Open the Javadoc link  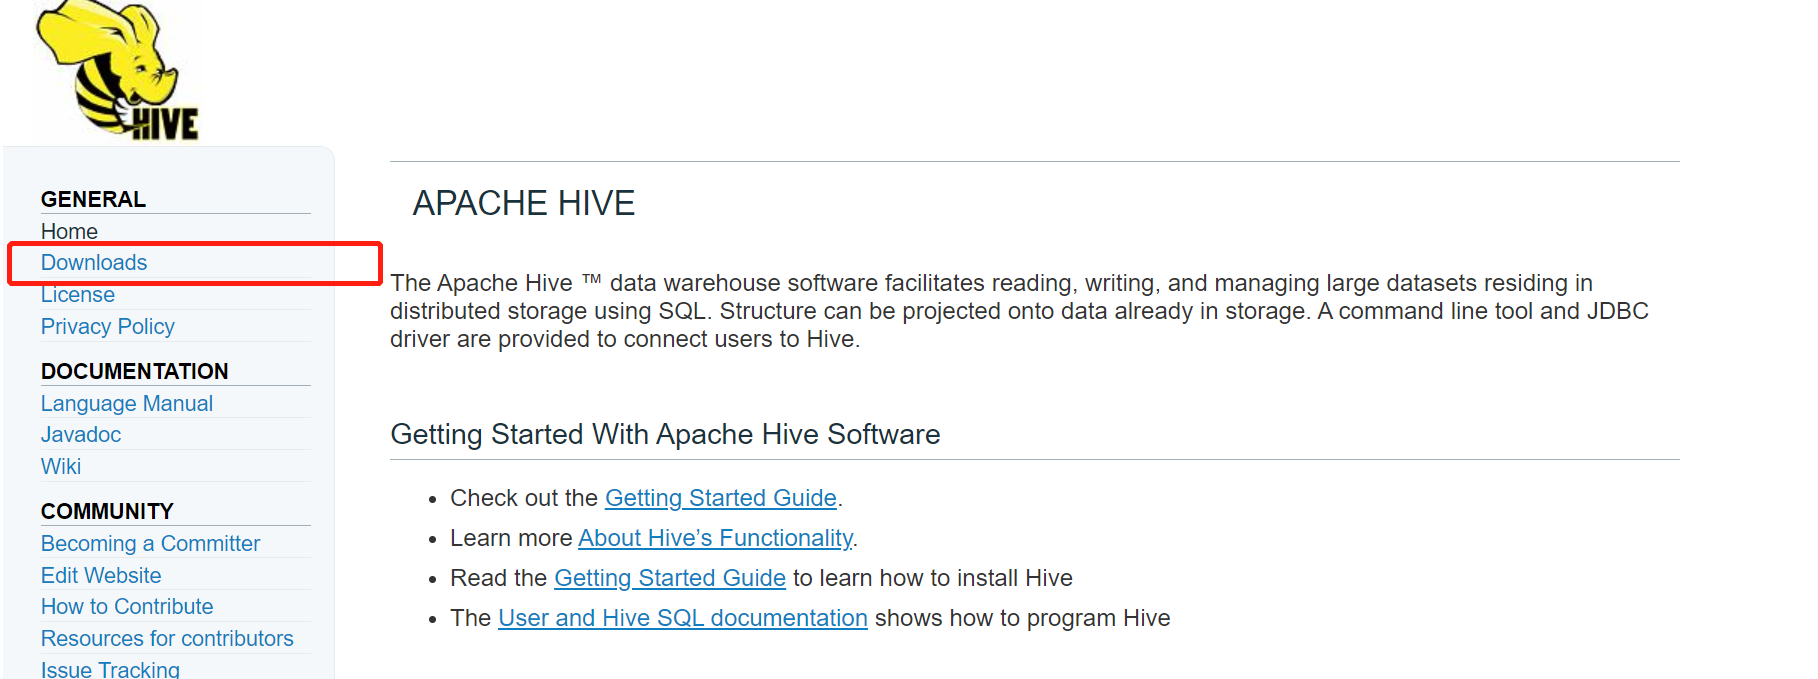[81, 435]
